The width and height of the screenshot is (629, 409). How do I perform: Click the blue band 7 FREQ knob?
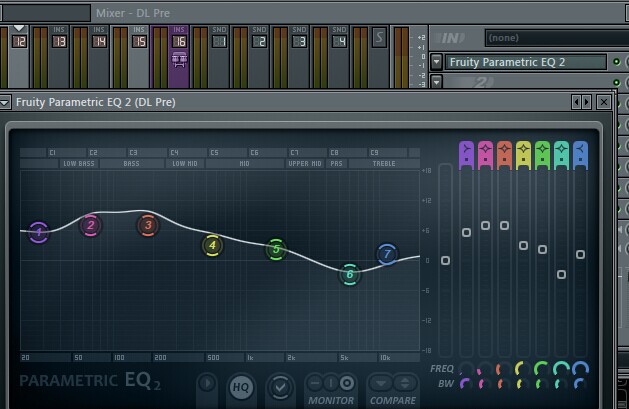(x=580, y=369)
